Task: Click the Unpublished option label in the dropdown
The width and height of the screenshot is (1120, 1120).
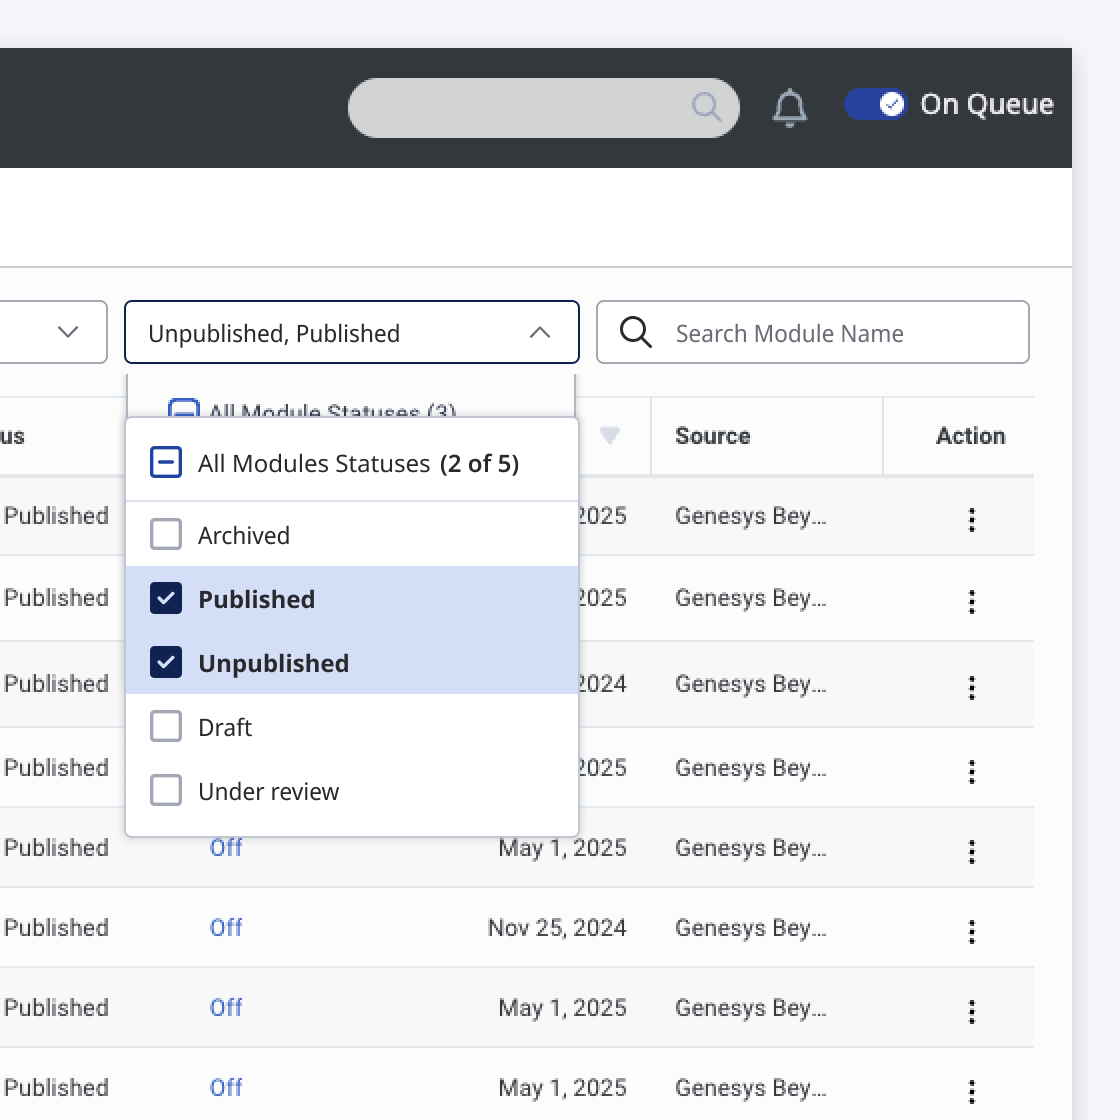Action: click(274, 663)
